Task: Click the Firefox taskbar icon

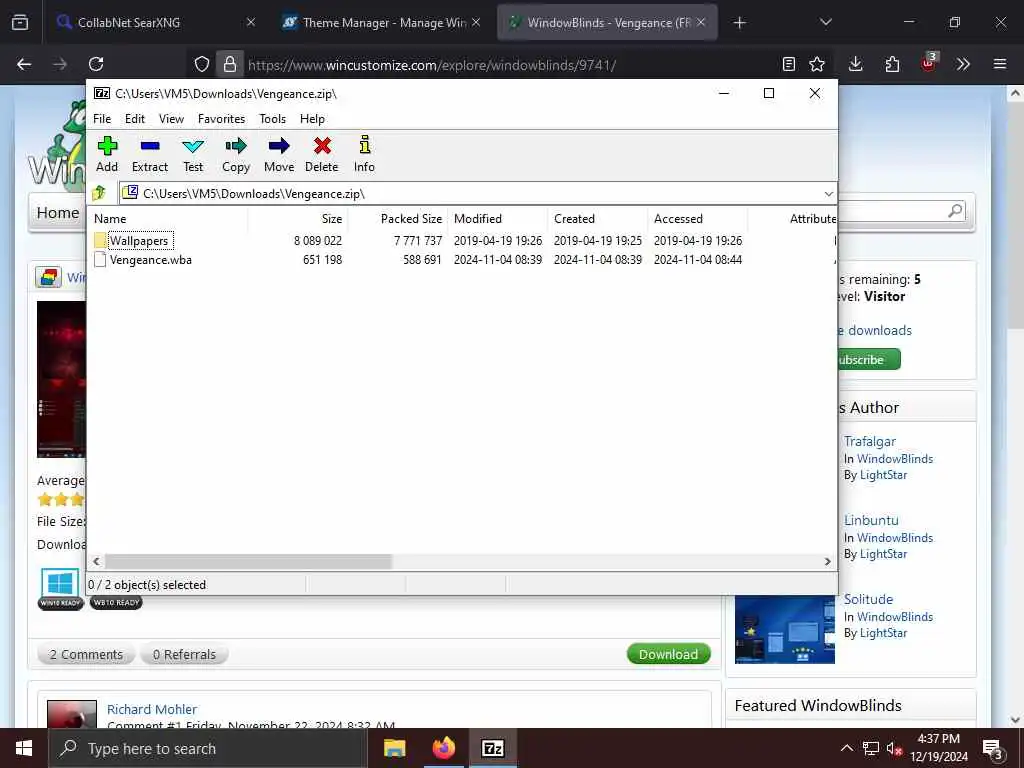Action: 443,748
